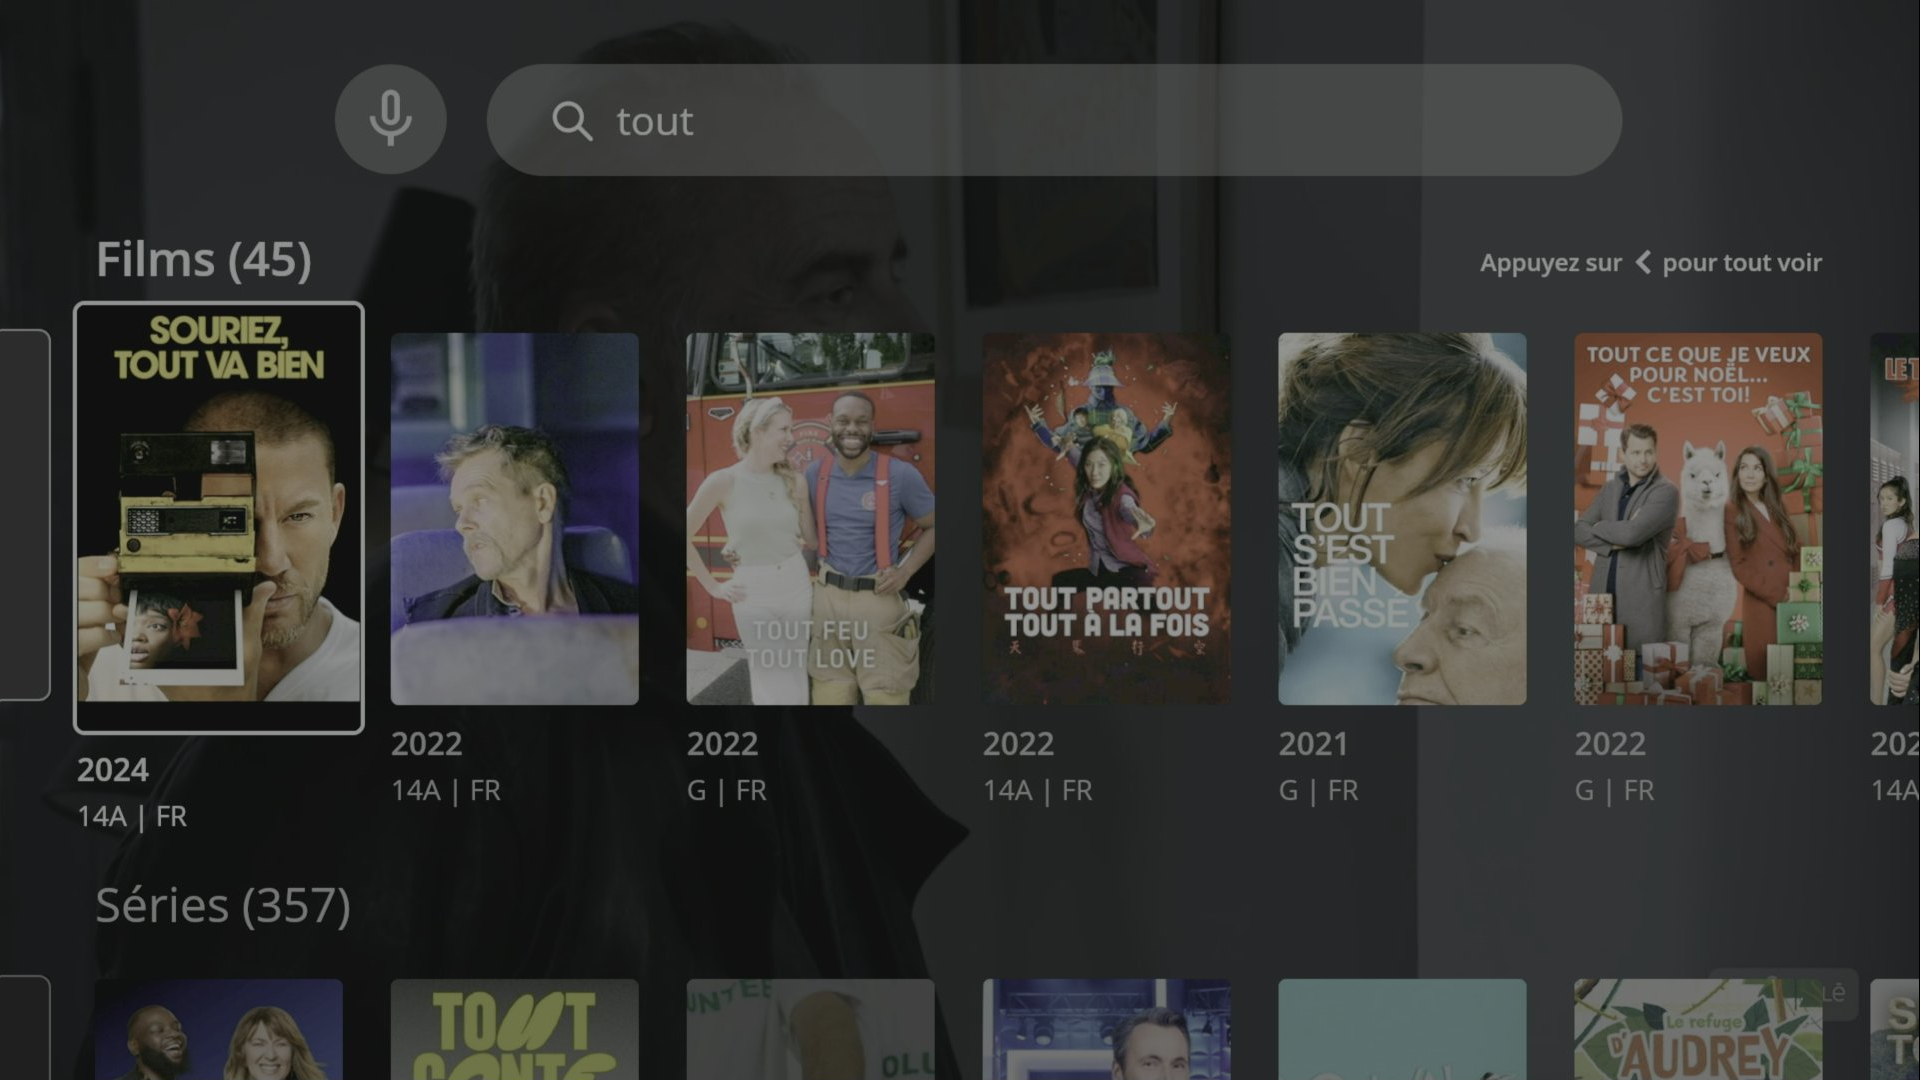Click the 'Séries (357)' section heading
1920x1080 pixels.
(x=223, y=906)
